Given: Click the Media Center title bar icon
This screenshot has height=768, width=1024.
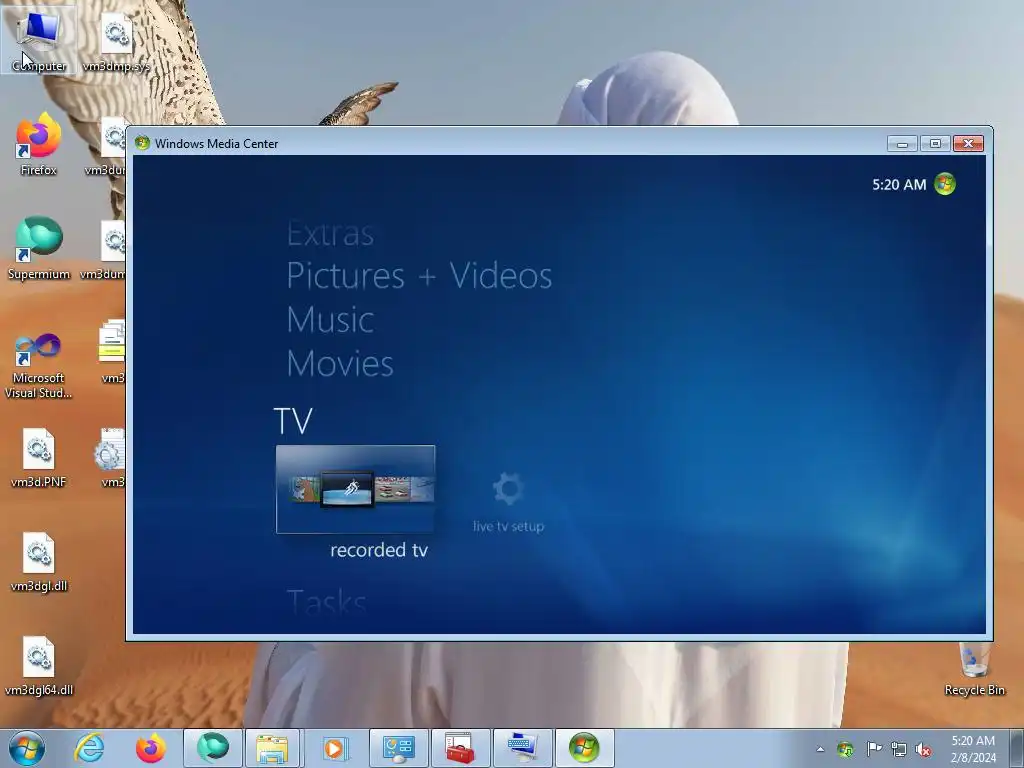Looking at the screenshot, I should tap(142, 143).
